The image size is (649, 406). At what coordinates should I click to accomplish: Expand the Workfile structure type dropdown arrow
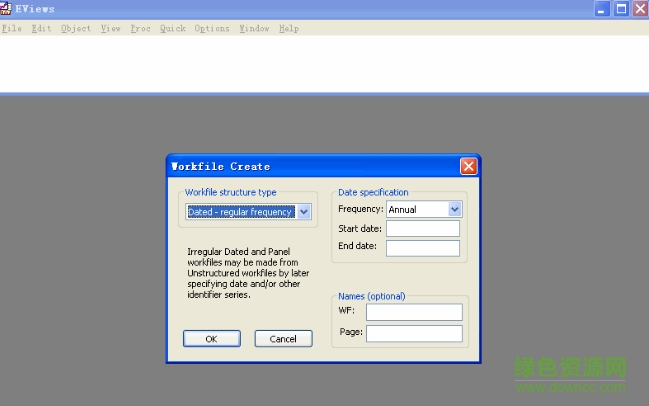[x=304, y=212]
